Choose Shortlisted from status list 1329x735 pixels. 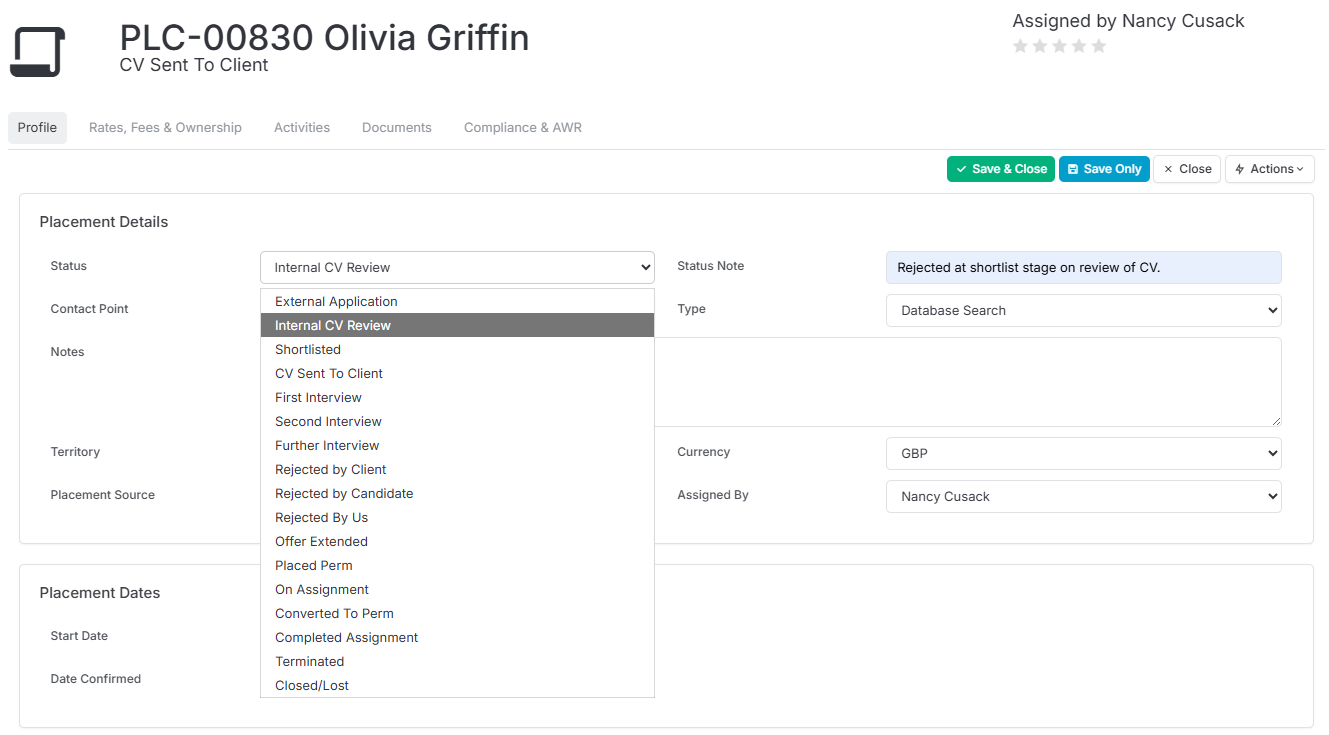(457, 349)
